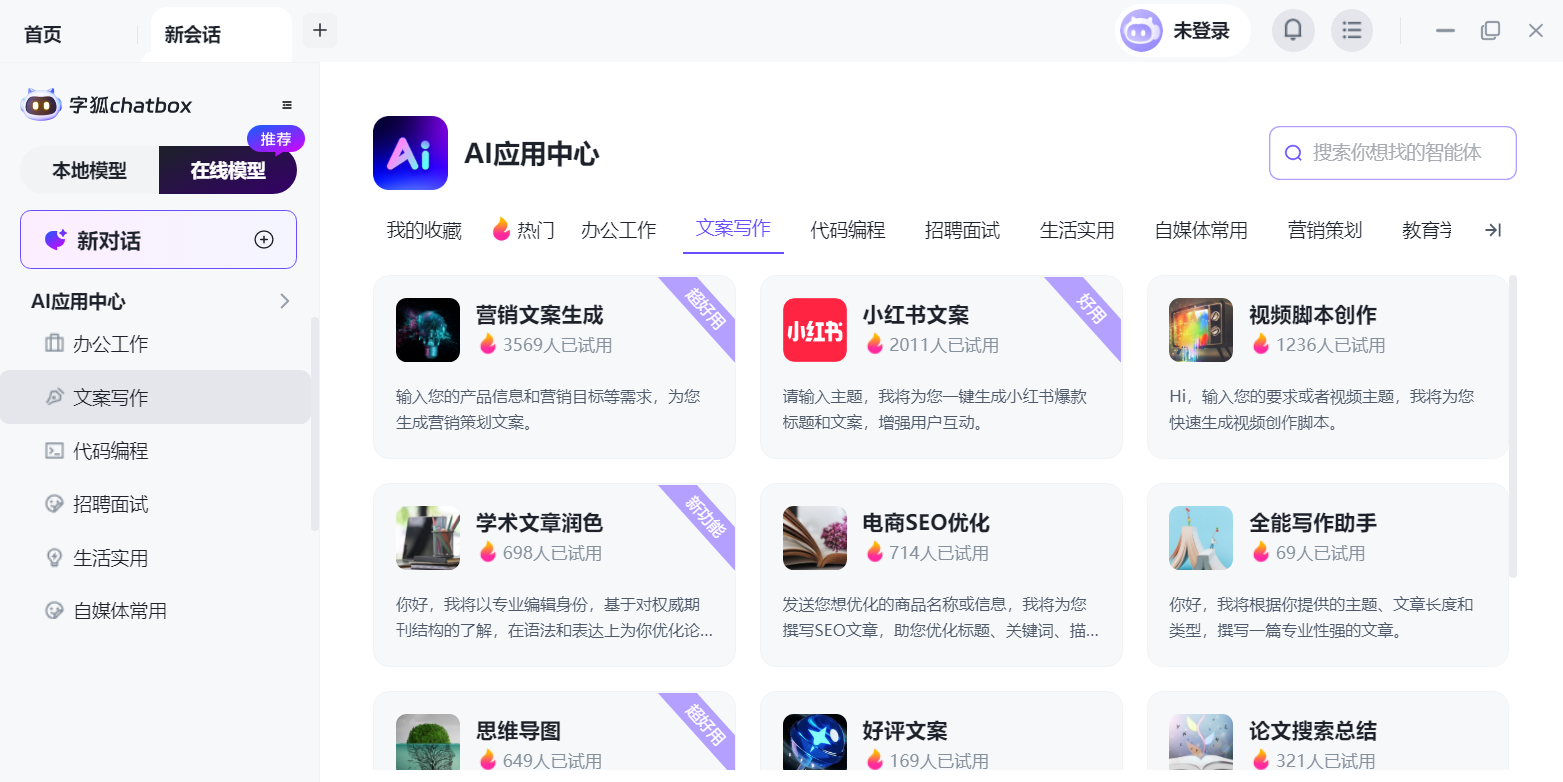Go to the 首页 window tab

coord(43,34)
